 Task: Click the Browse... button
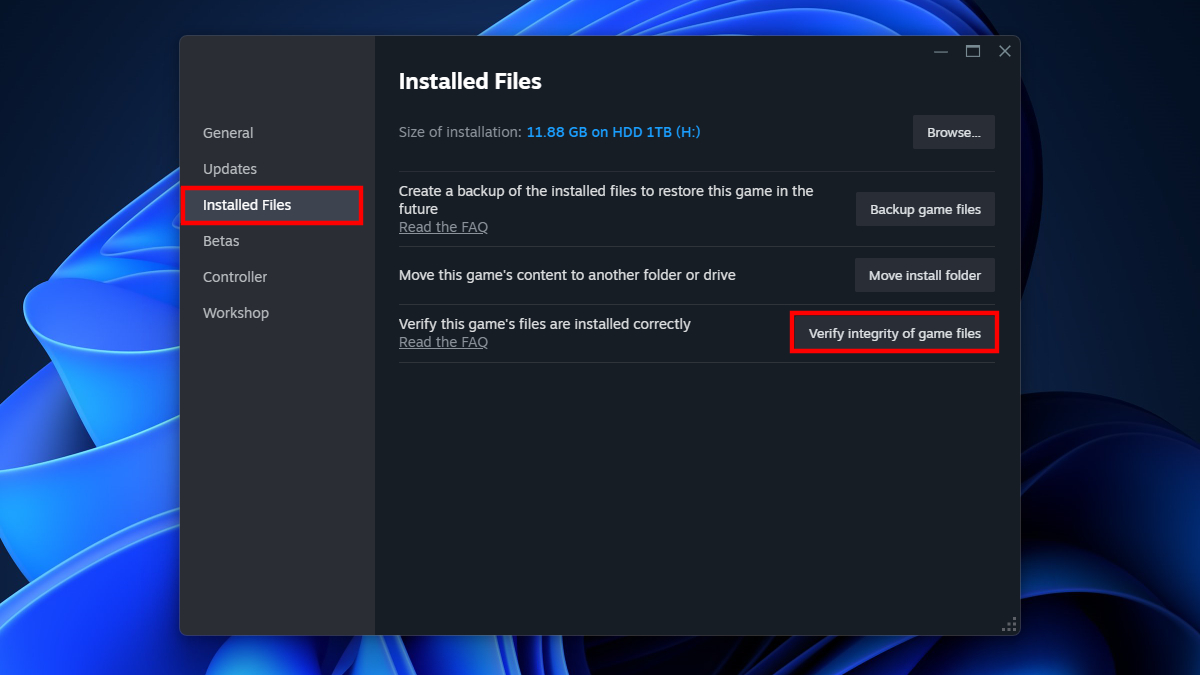point(953,132)
